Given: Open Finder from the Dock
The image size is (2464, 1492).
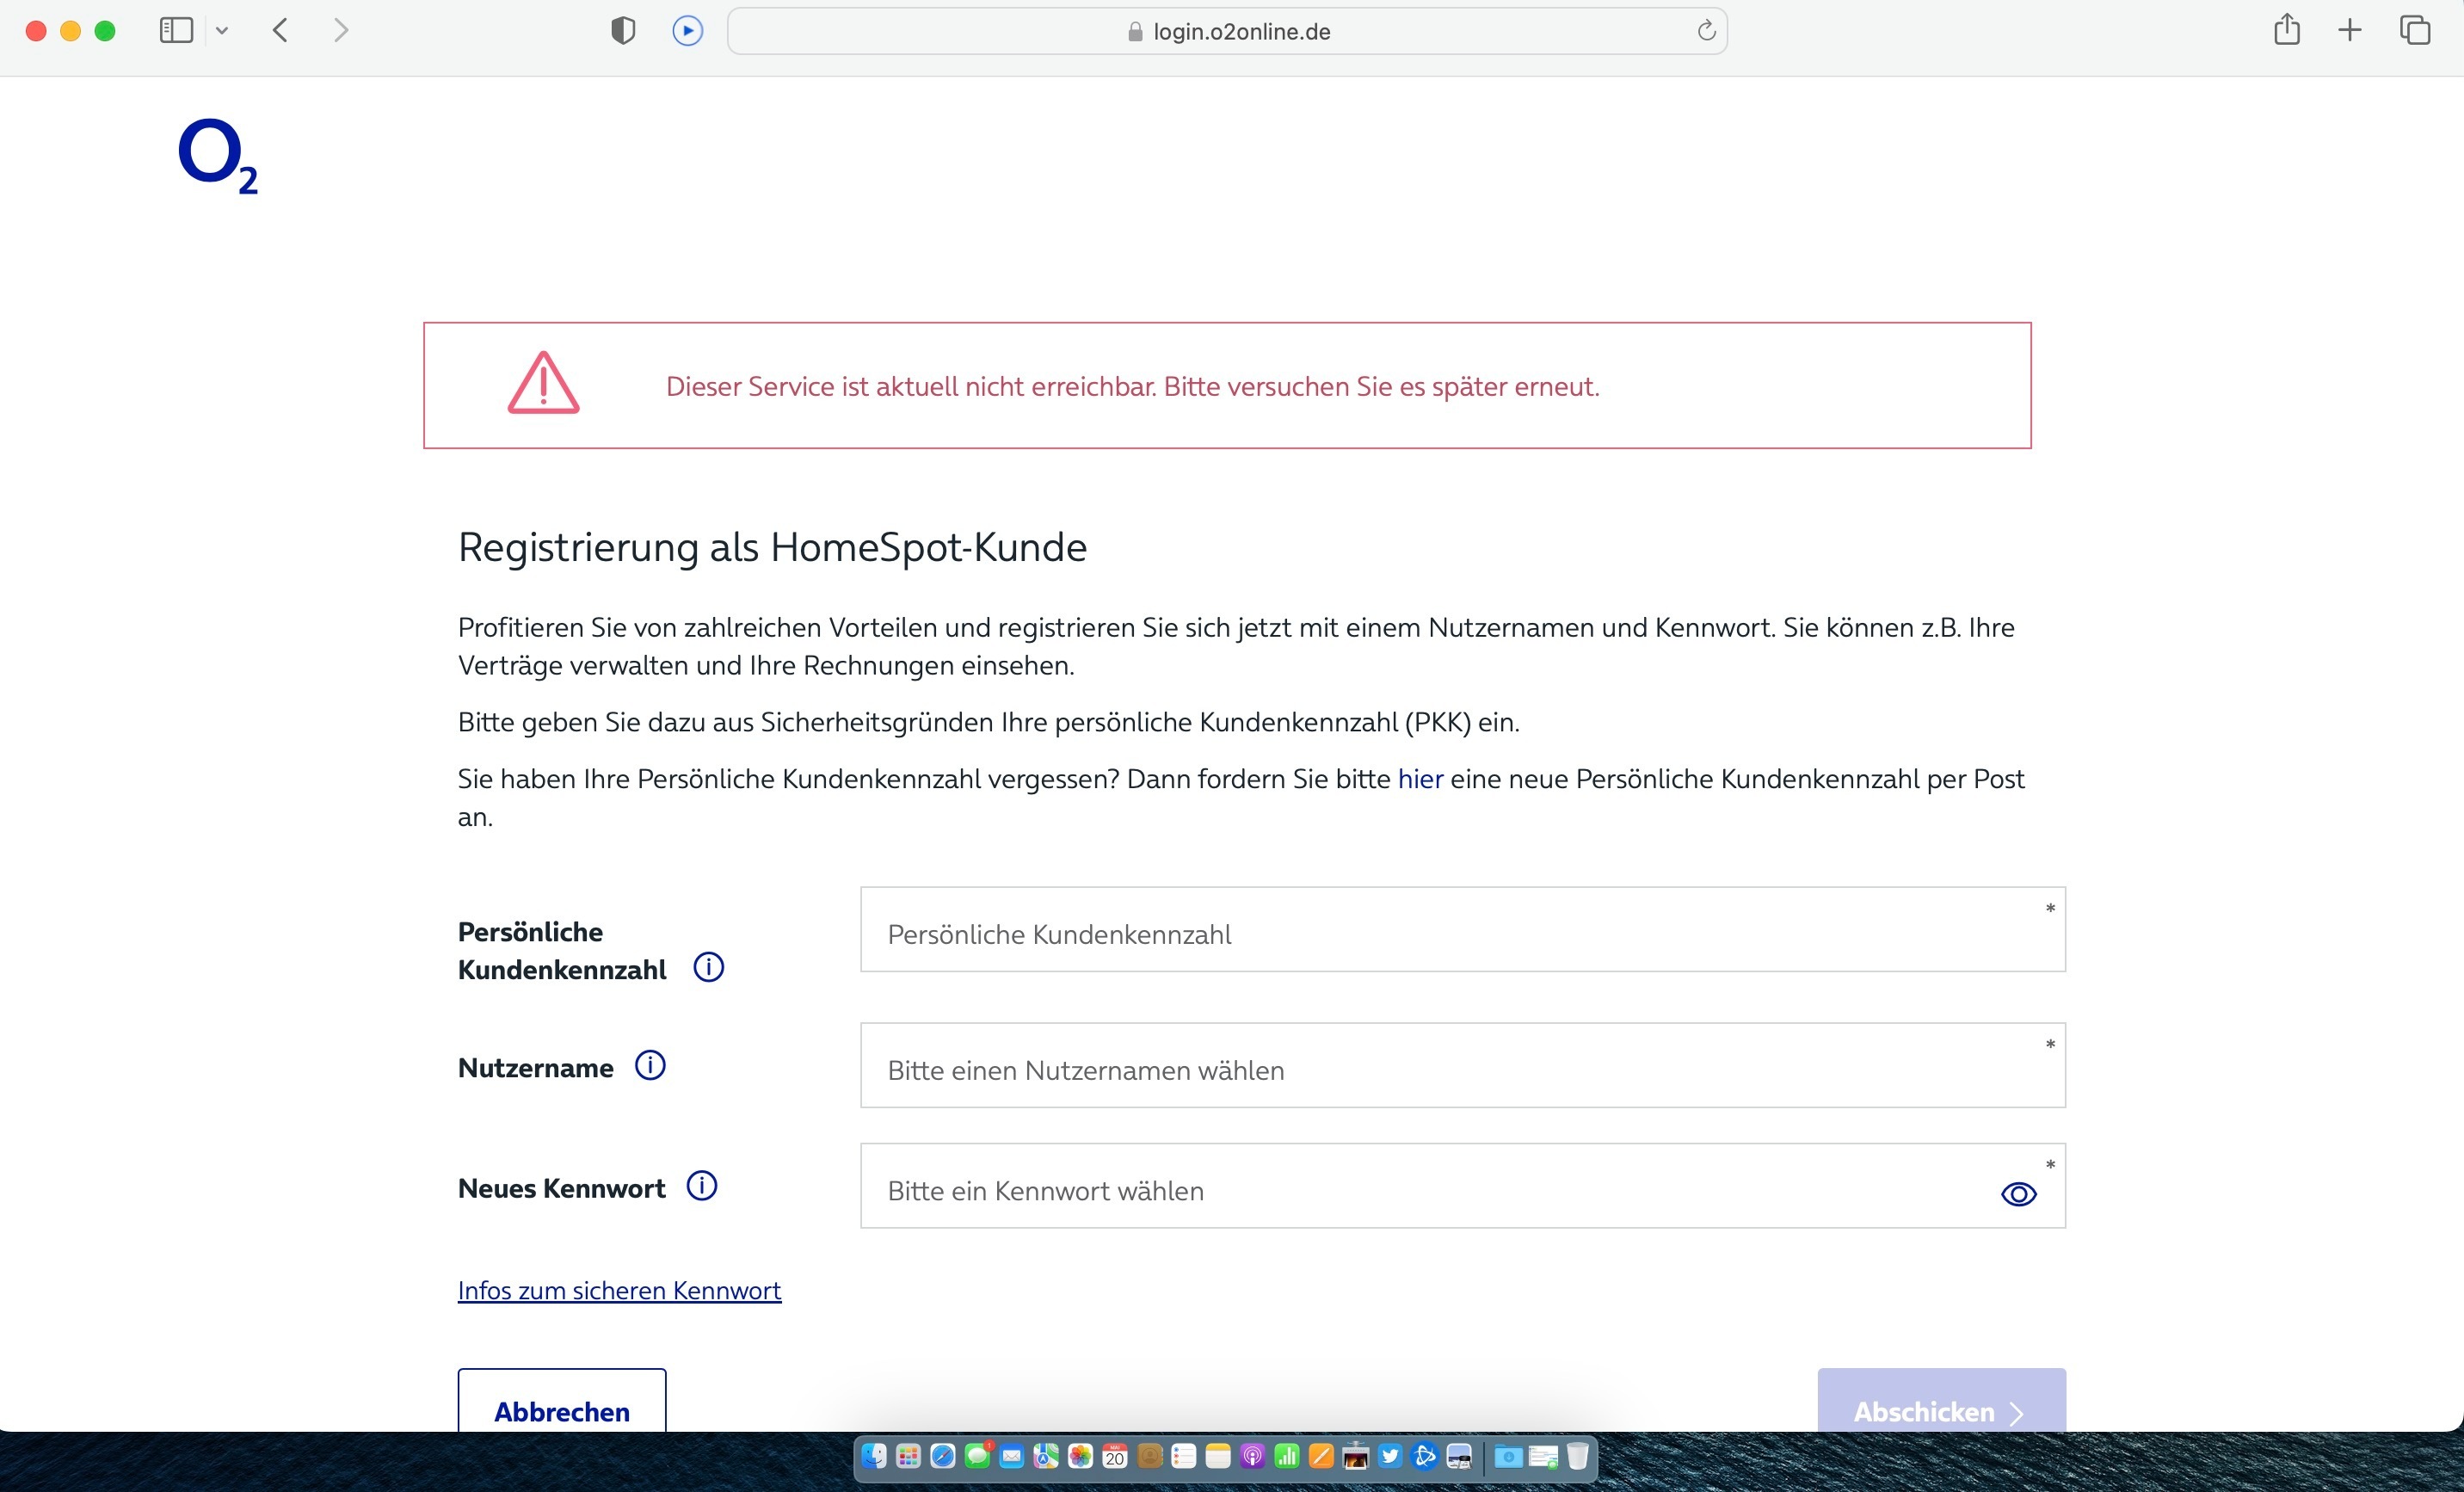Looking at the screenshot, I should pyautogui.click(x=875, y=1456).
